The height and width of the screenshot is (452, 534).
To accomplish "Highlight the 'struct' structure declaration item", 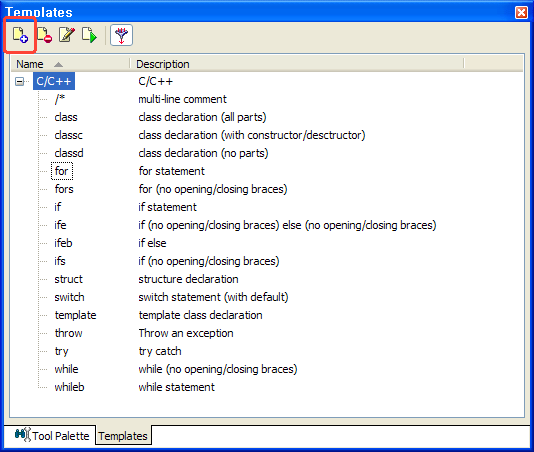I will (68, 279).
